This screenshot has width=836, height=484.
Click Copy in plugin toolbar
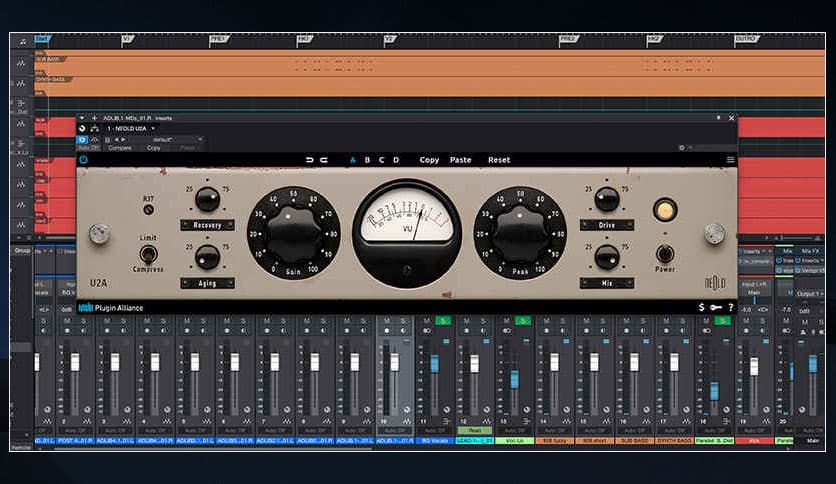click(429, 160)
